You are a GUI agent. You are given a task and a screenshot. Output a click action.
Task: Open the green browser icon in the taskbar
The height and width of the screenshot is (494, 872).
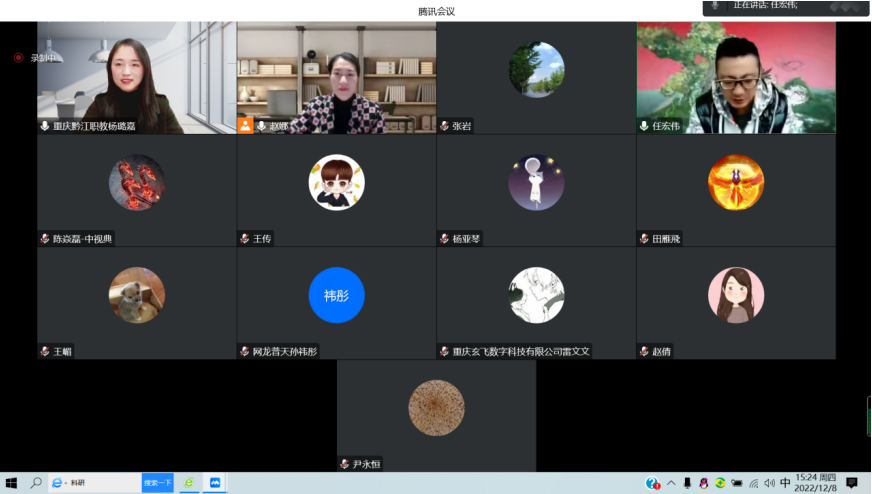pyautogui.click(x=189, y=483)
